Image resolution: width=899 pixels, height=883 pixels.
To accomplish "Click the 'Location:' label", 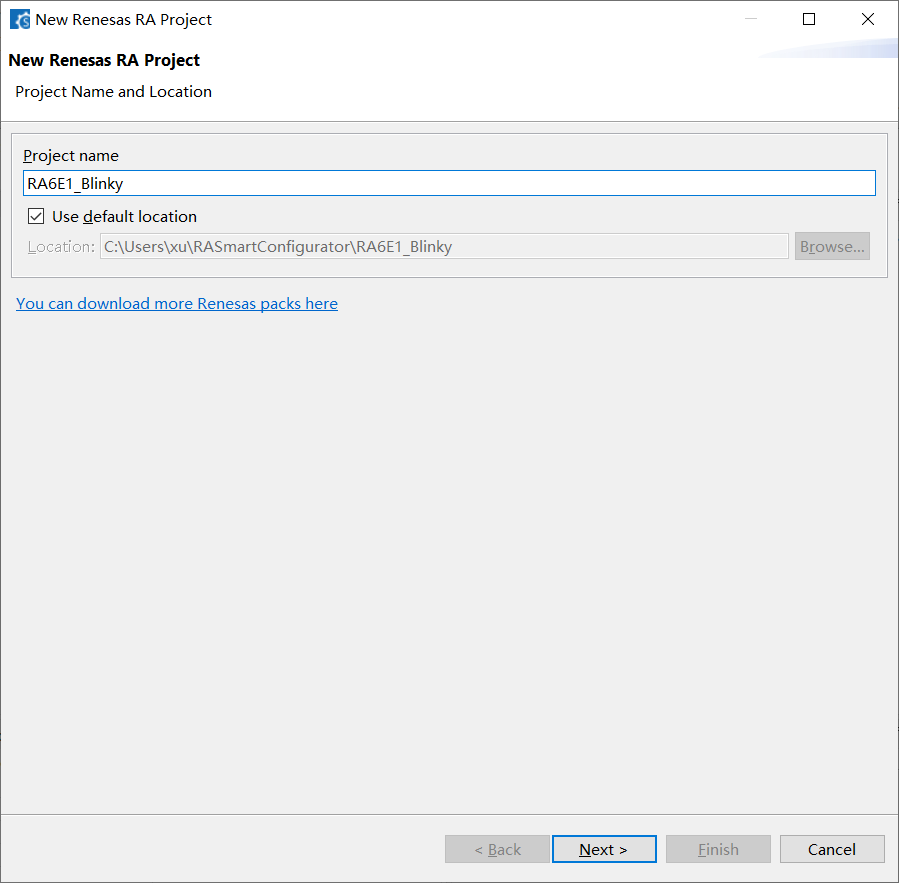I will [x=61, y=247].
